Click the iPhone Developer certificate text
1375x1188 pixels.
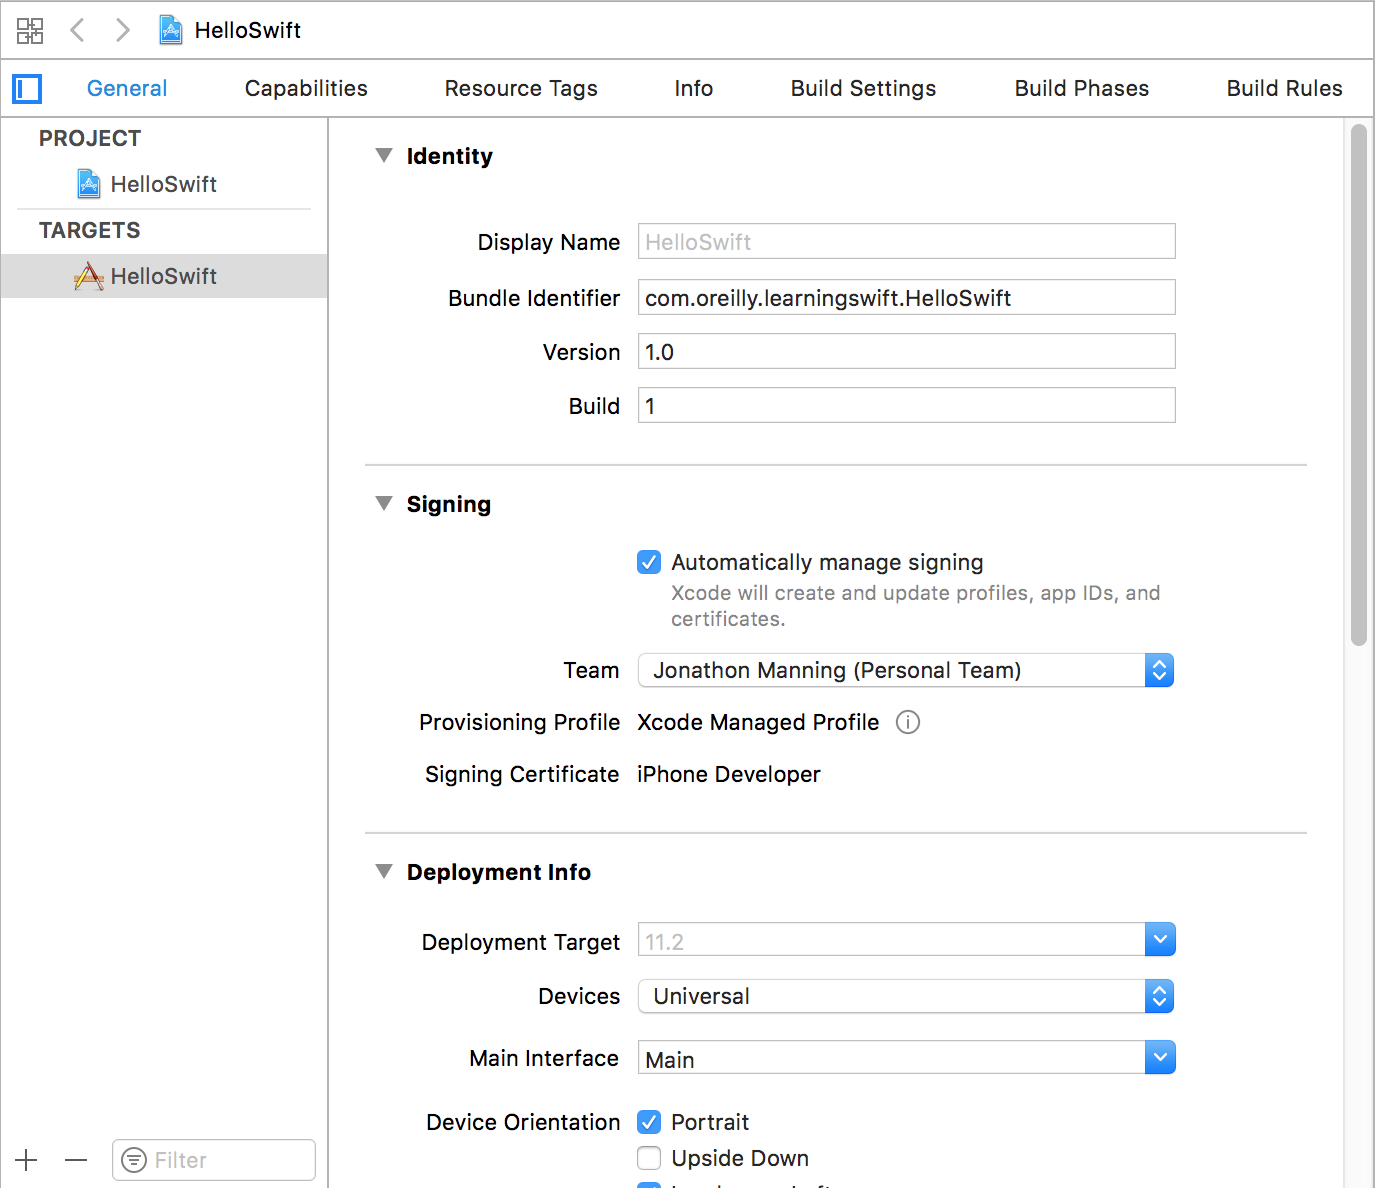click(x=729, y=774)
